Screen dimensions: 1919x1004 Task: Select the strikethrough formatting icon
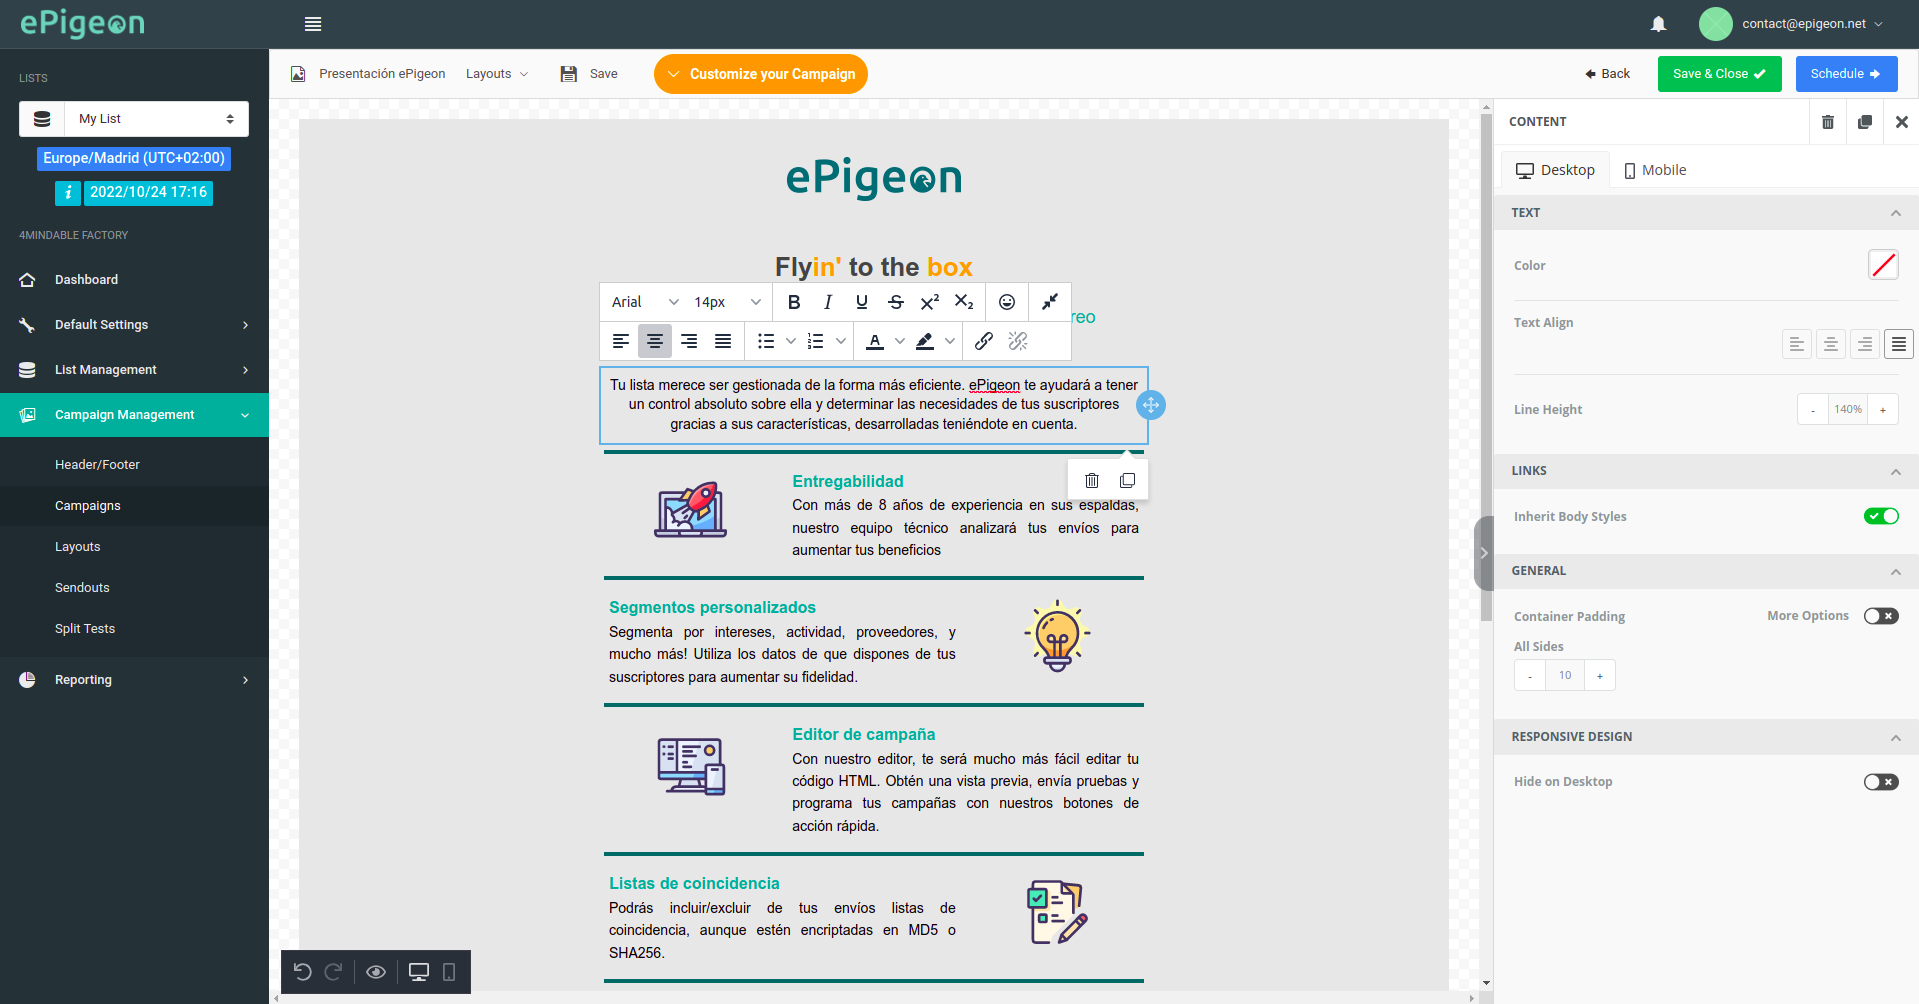(x=895, y=301)
